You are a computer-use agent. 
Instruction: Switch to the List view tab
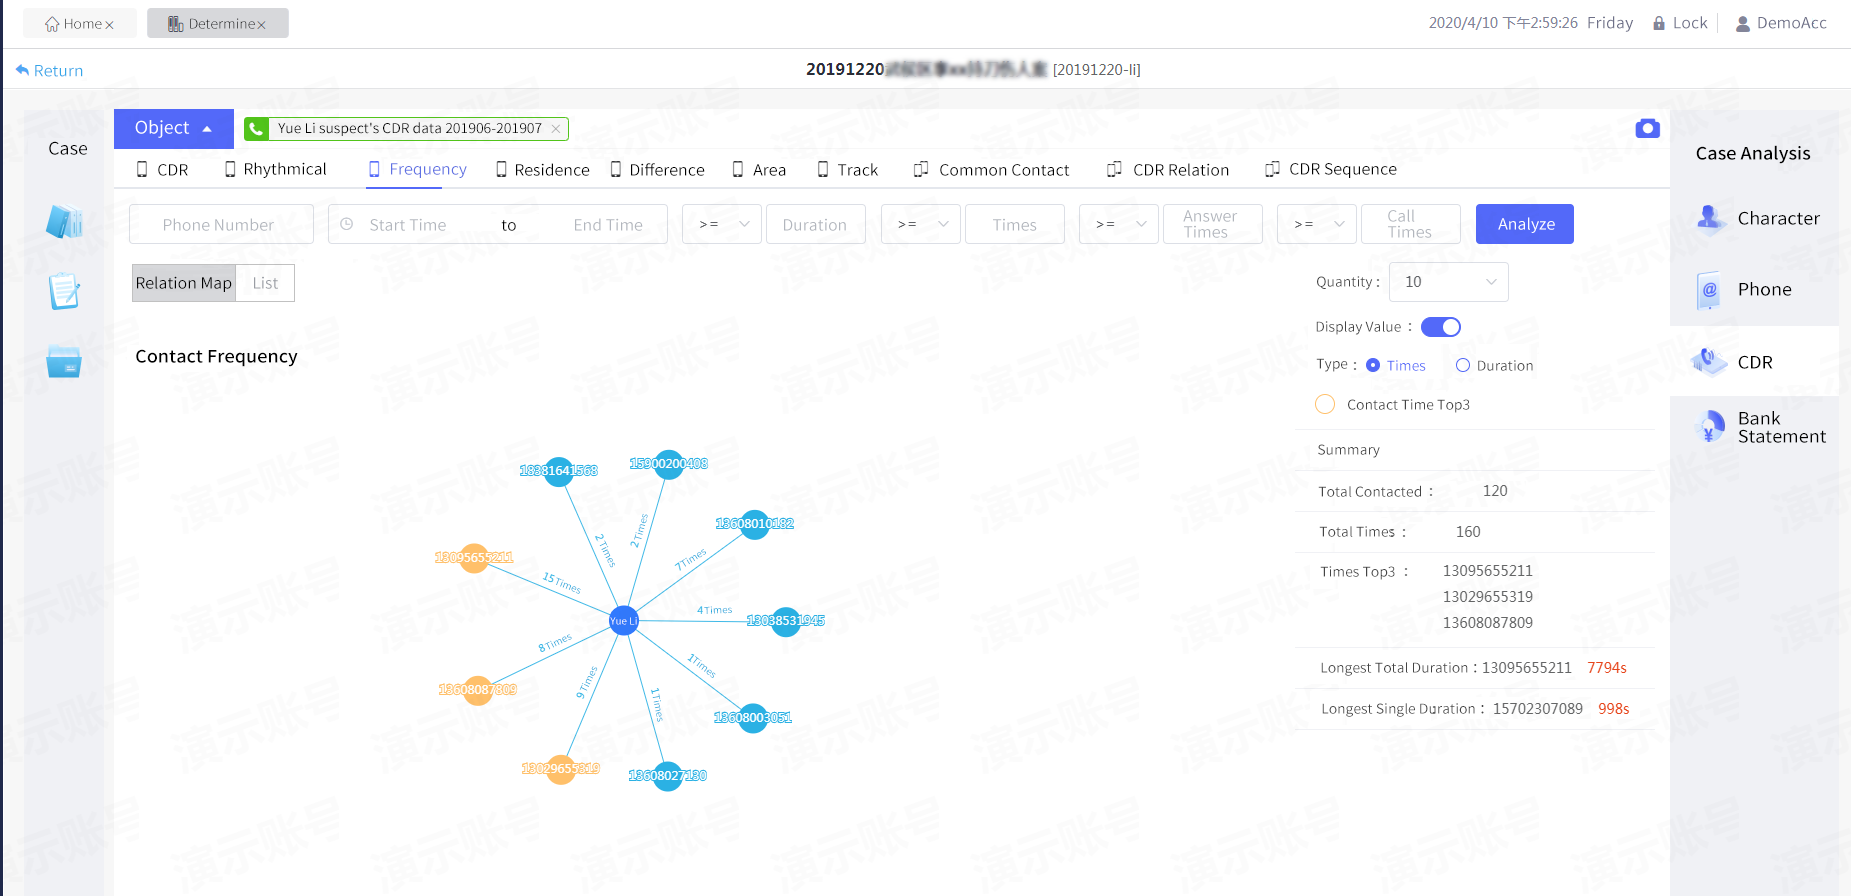[265, 283]
